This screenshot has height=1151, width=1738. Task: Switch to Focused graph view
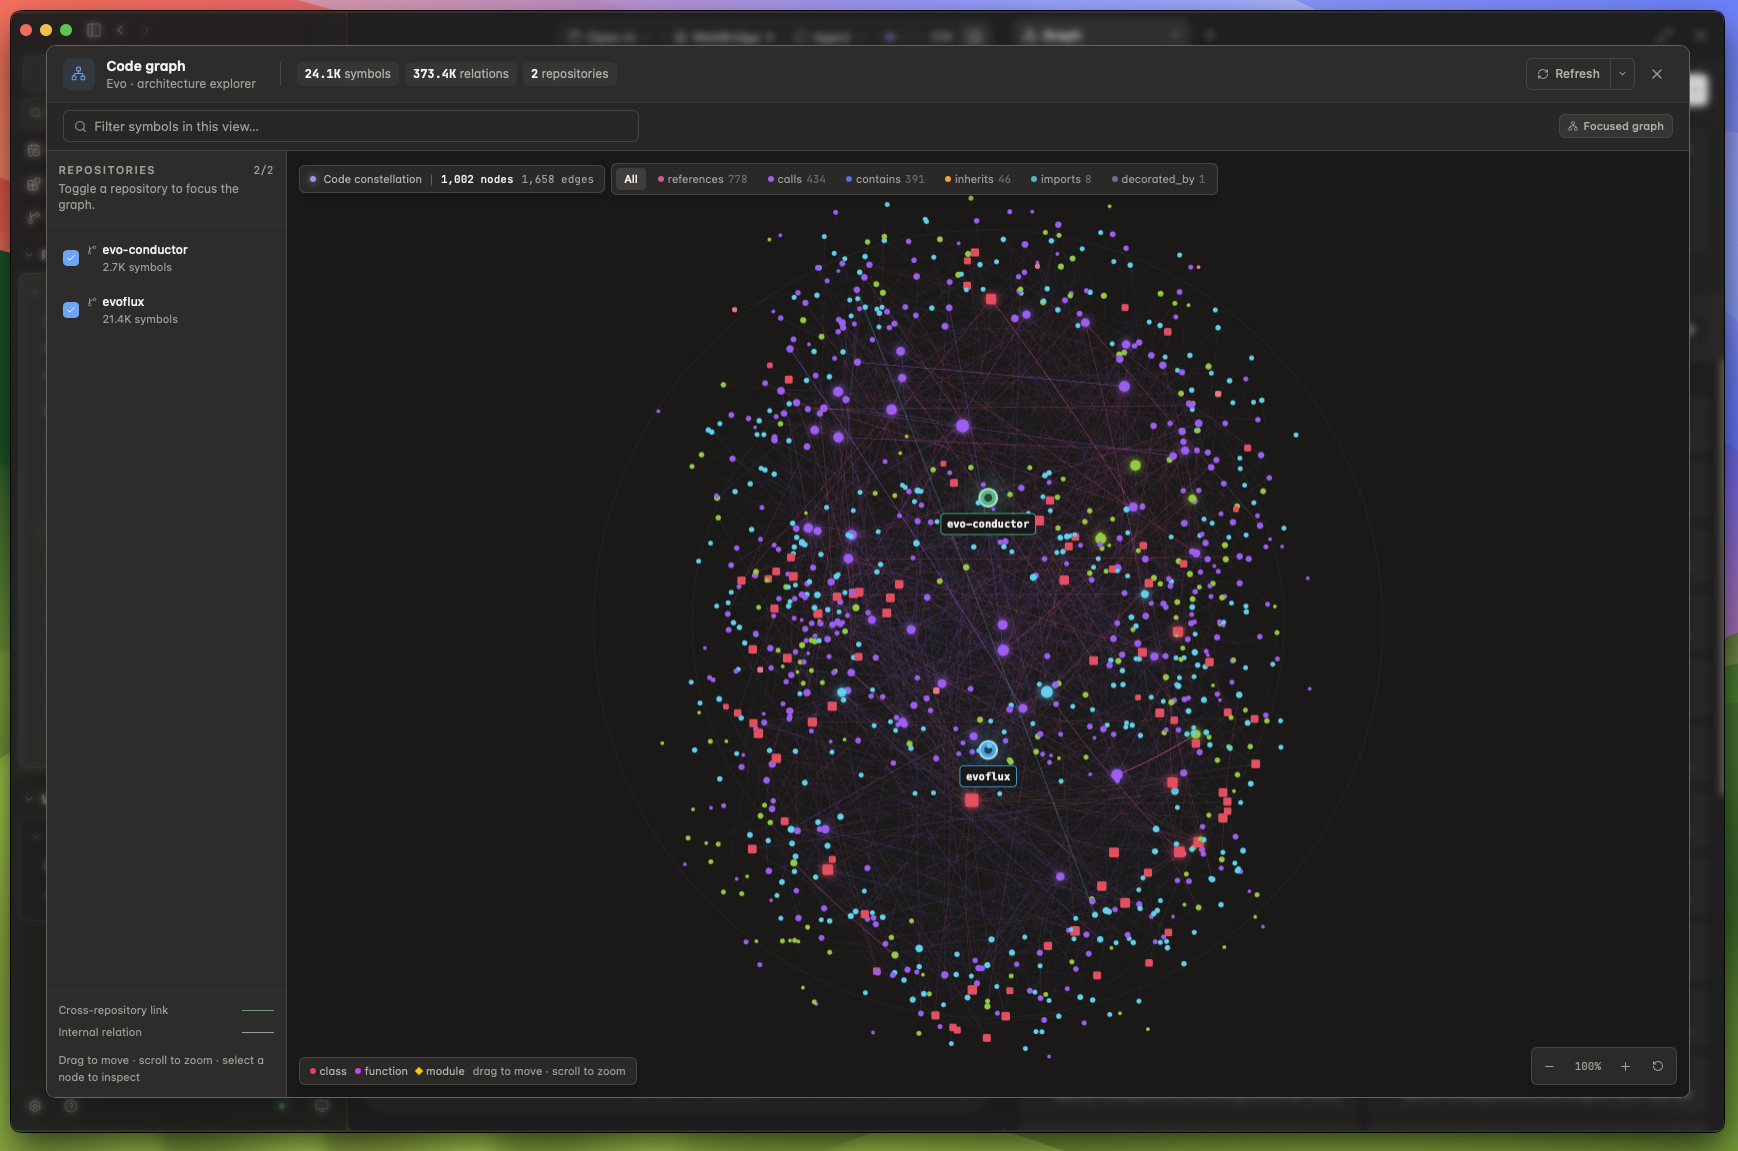click(x=1616, y=126)
